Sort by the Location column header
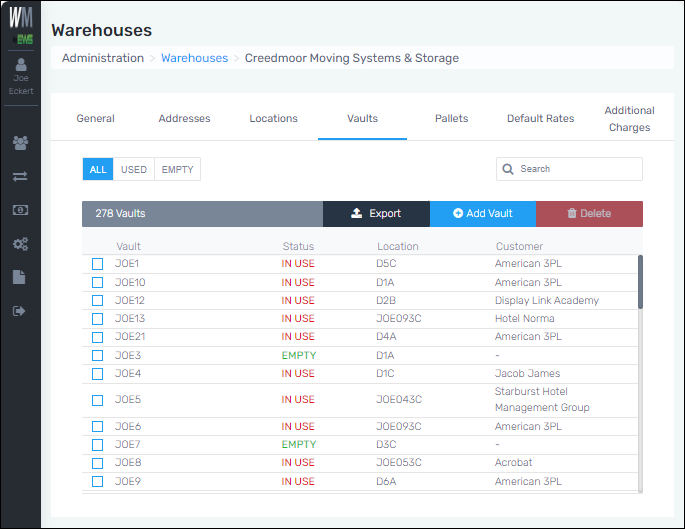The height and width of the screenshot is (529, 685). (x=398, y=246)
